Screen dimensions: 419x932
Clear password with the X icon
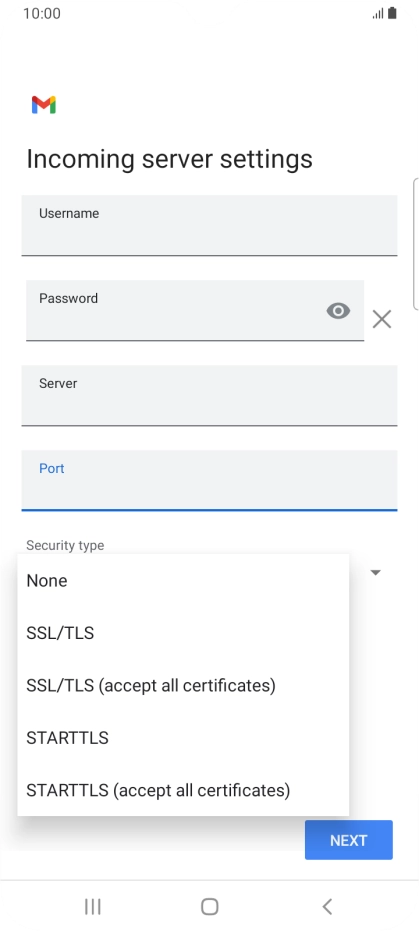[x=382, y=319]
